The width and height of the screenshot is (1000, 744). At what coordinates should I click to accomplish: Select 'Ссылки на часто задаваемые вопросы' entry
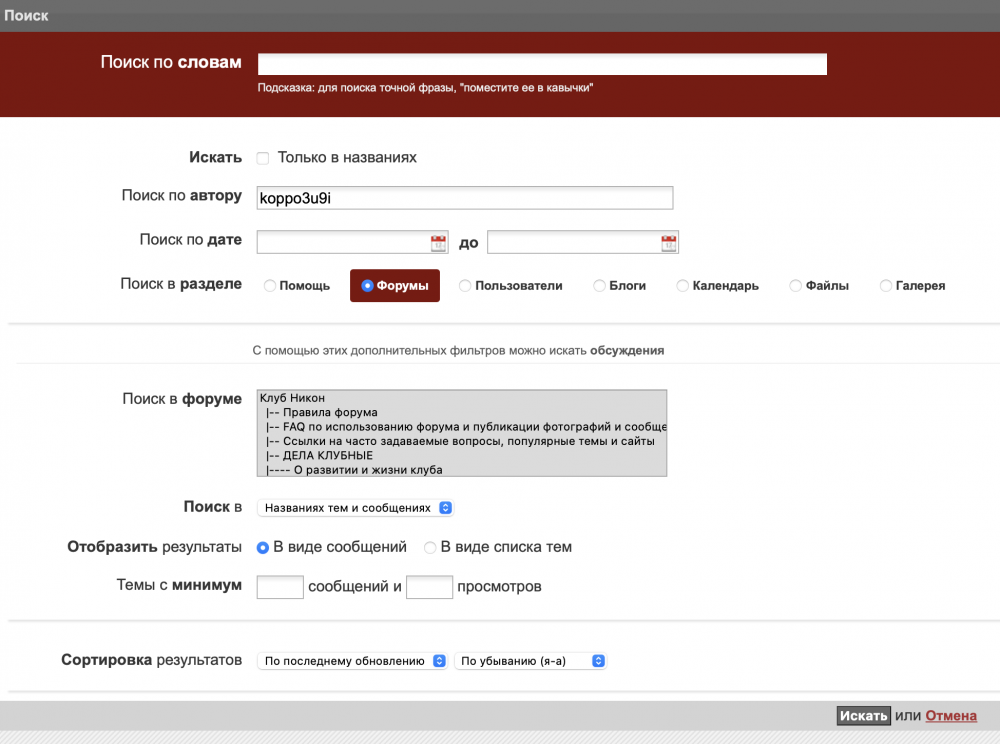(462, 441)
